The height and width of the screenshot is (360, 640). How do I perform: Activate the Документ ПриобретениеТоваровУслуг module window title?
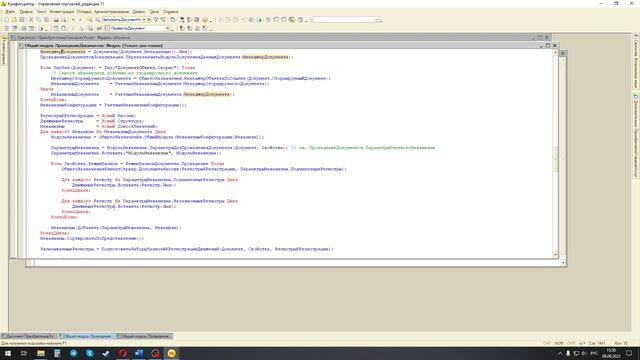pos(73,38)
